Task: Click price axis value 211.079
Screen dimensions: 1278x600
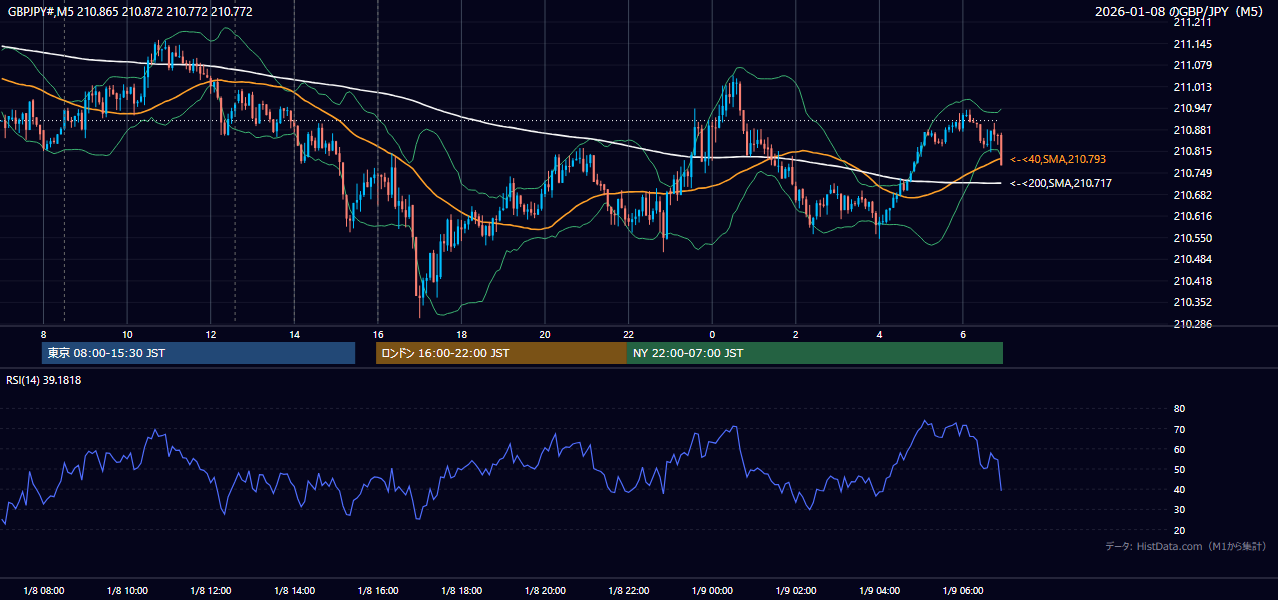Action: click(x=1192, y=66)
